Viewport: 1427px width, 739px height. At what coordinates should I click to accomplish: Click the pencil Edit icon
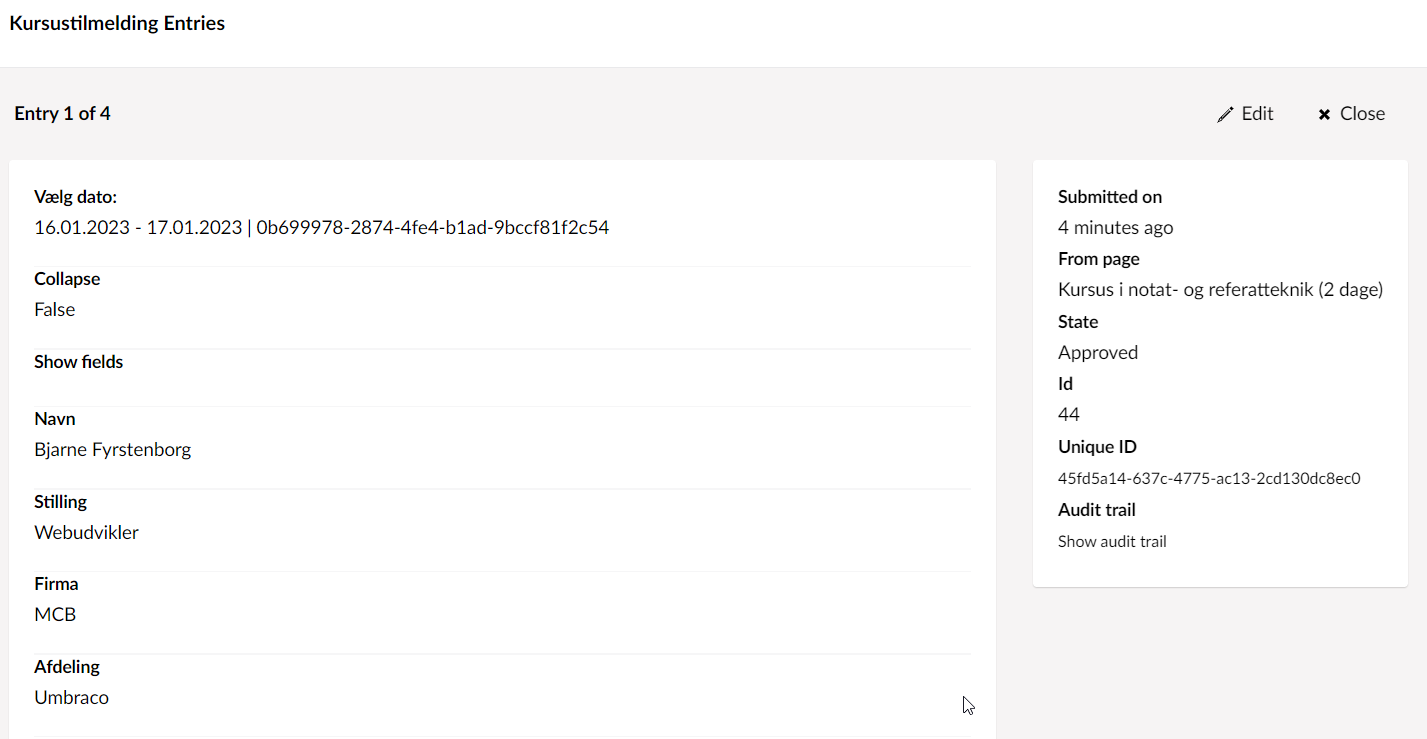[1225, 113]
